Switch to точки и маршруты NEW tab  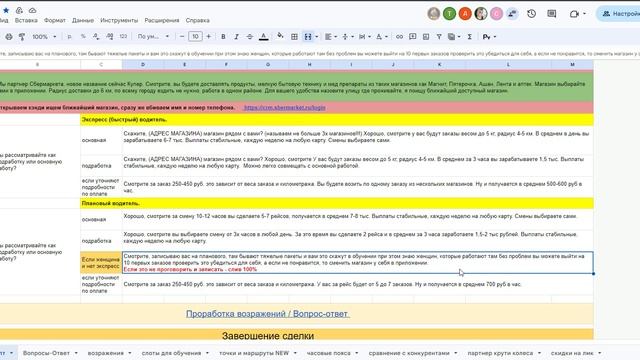tap(258, 353)
